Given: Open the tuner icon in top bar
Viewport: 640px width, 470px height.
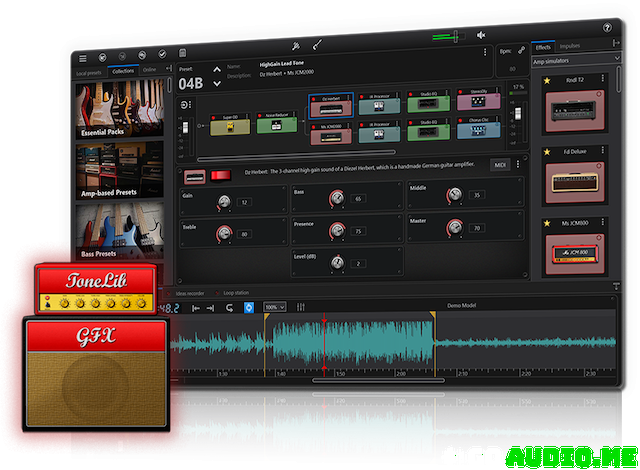Looking at the screenshot, I should tap(296, 46).
